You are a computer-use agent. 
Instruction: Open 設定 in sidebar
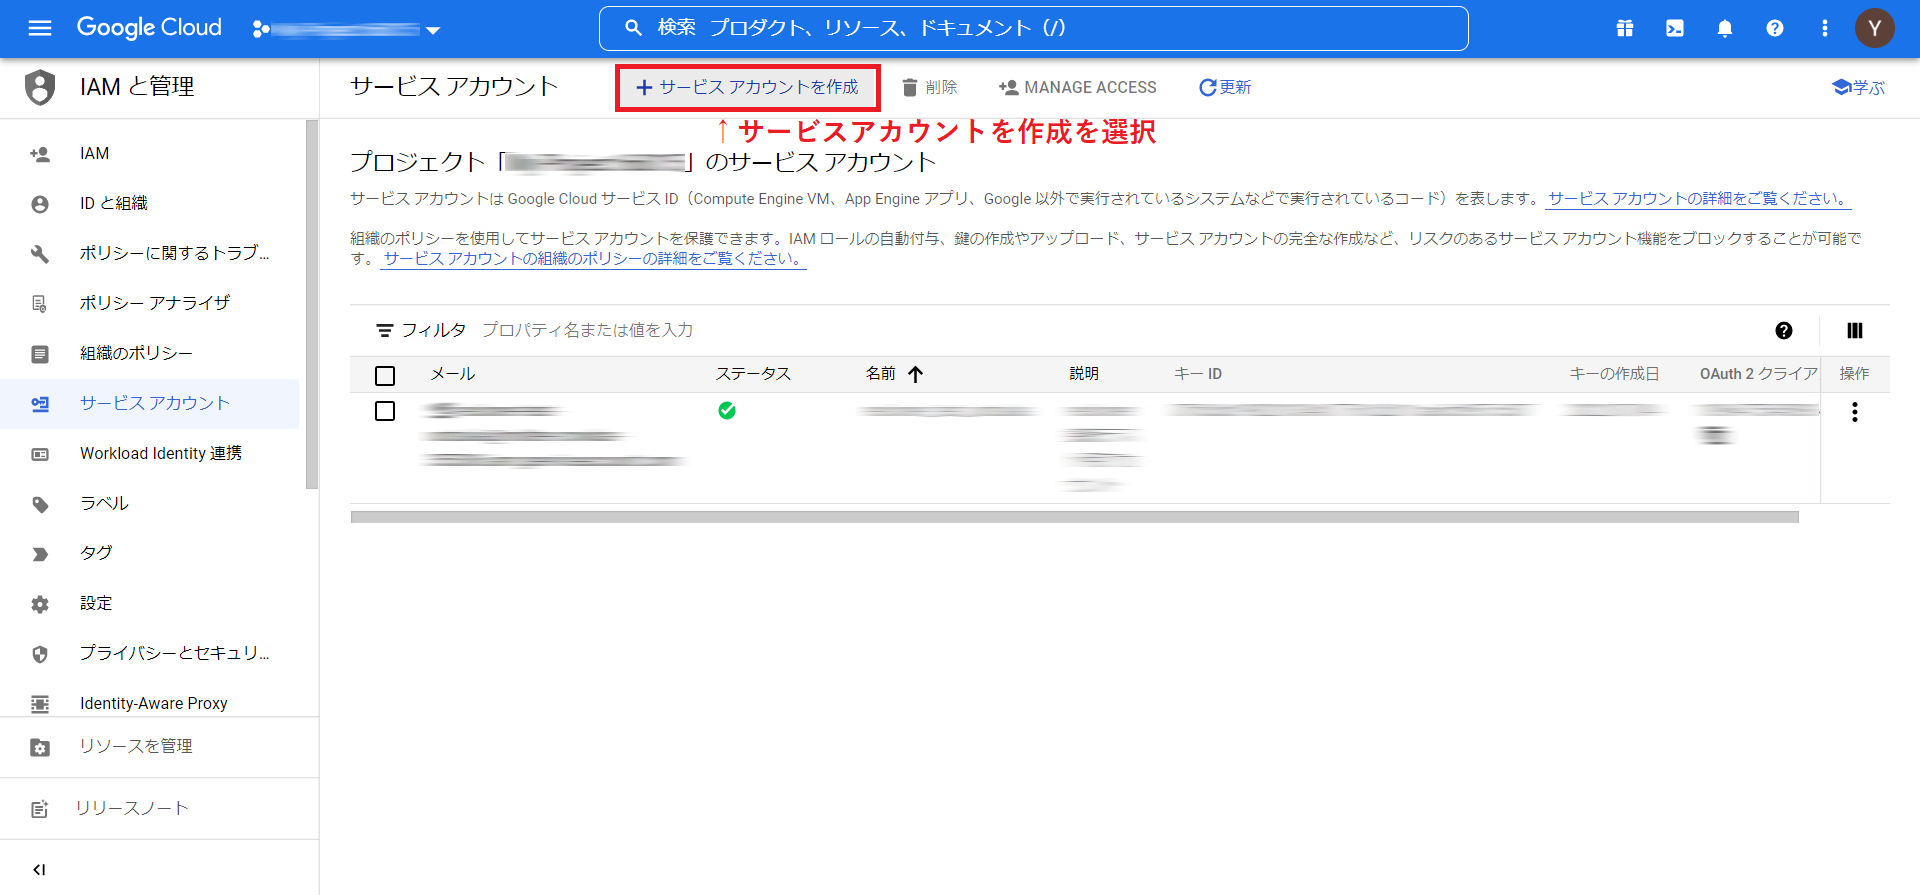pyautogui.click(x=150, y=603)
